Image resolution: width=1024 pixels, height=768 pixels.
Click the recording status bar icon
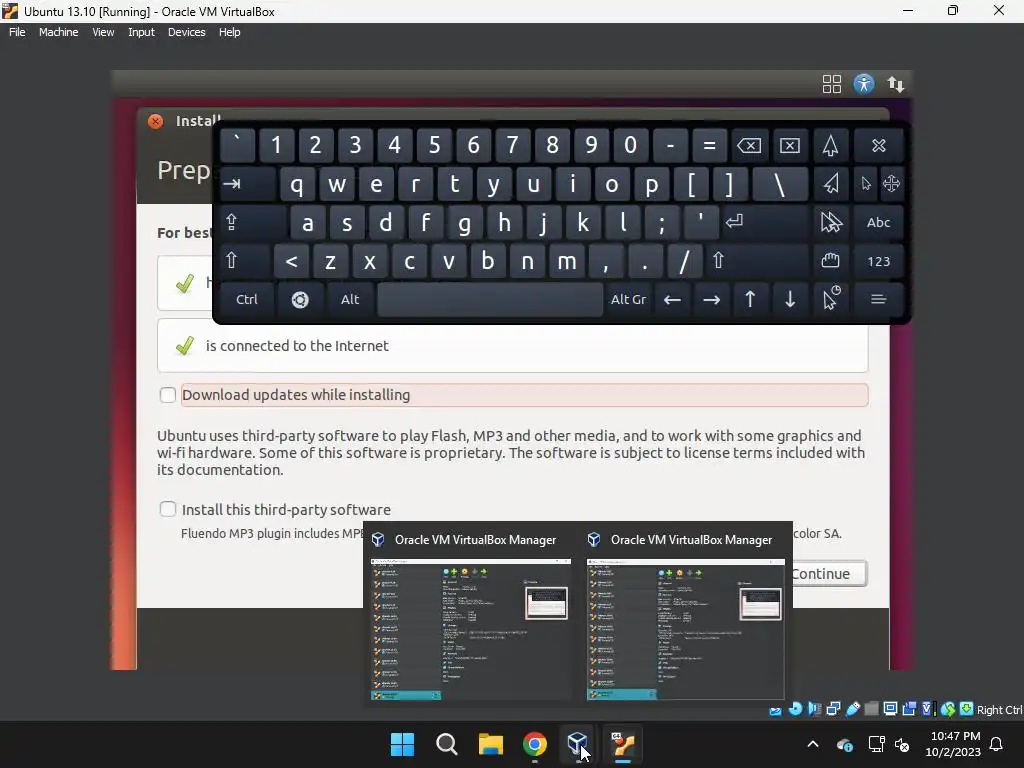(x=909, y=709)
